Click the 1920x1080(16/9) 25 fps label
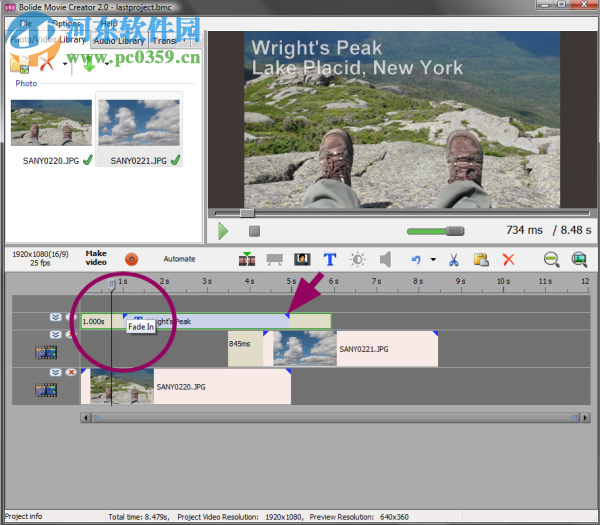Viewport: 600px width, 525px height. (40, 259)
